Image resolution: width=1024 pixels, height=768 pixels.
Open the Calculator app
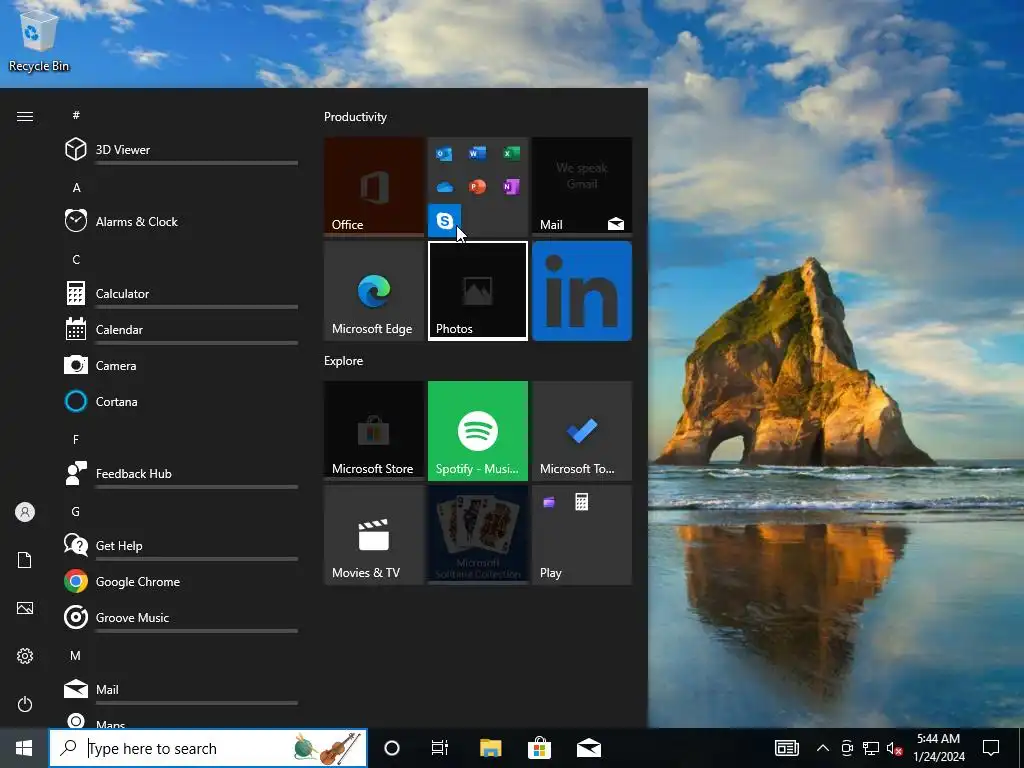click(181, 293)
